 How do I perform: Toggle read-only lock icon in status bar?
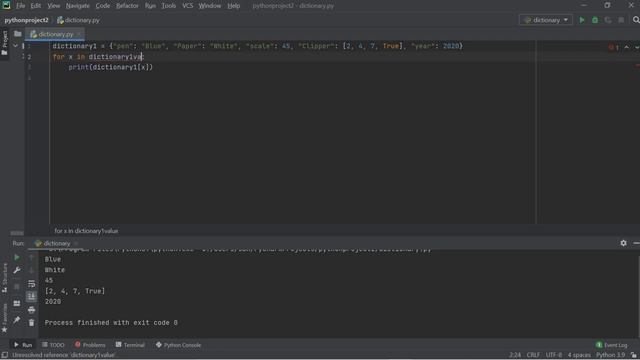[x=633, y=355]
